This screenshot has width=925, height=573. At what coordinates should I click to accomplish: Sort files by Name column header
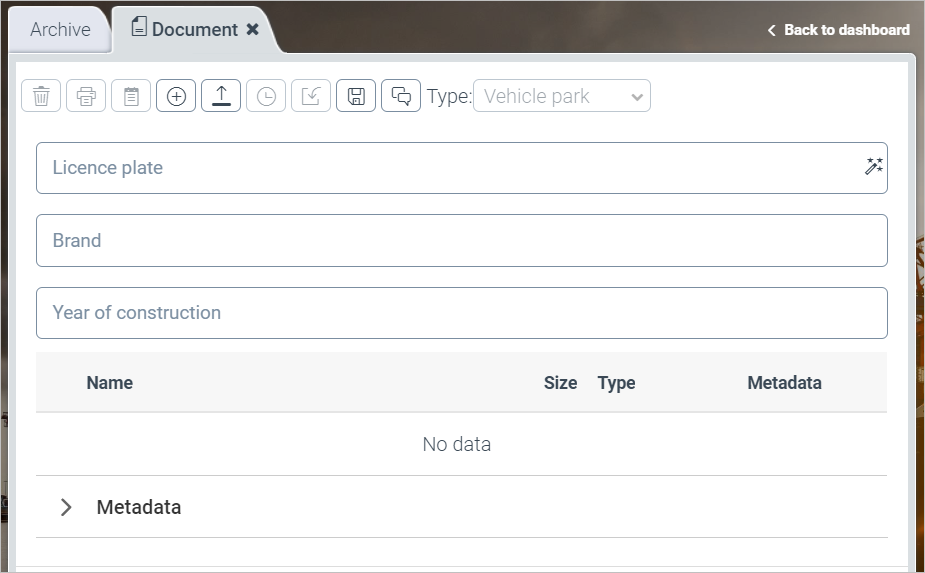coord(109,382)
